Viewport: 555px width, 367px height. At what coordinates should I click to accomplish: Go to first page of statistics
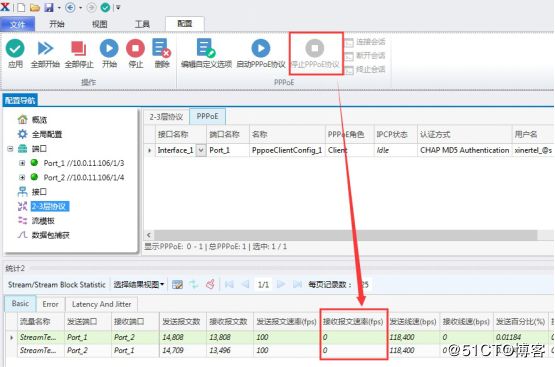[x=229, y=285]
